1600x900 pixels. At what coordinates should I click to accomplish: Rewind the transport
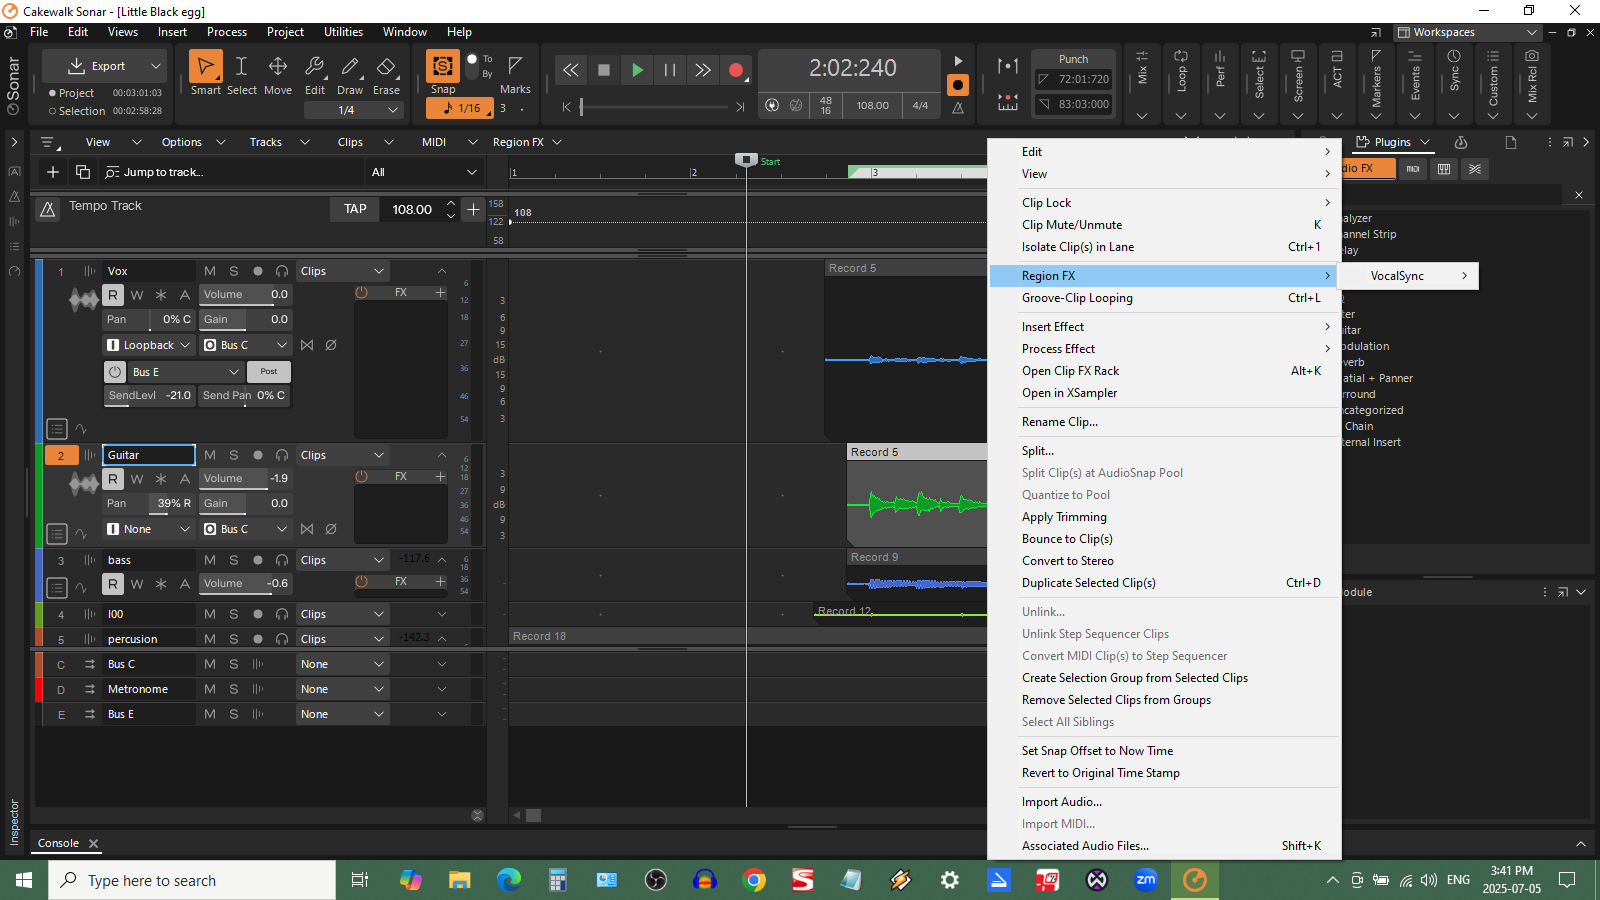coord(570,70)
